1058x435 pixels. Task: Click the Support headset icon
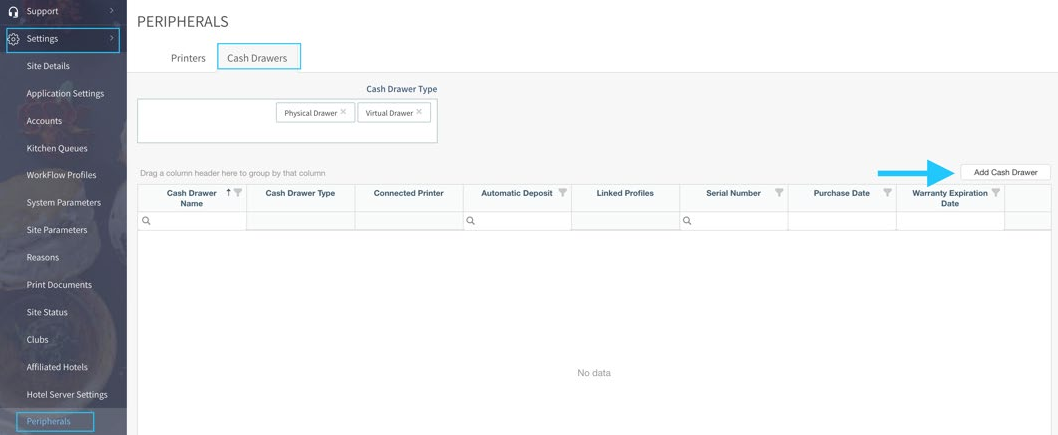(x=14, y=11)
